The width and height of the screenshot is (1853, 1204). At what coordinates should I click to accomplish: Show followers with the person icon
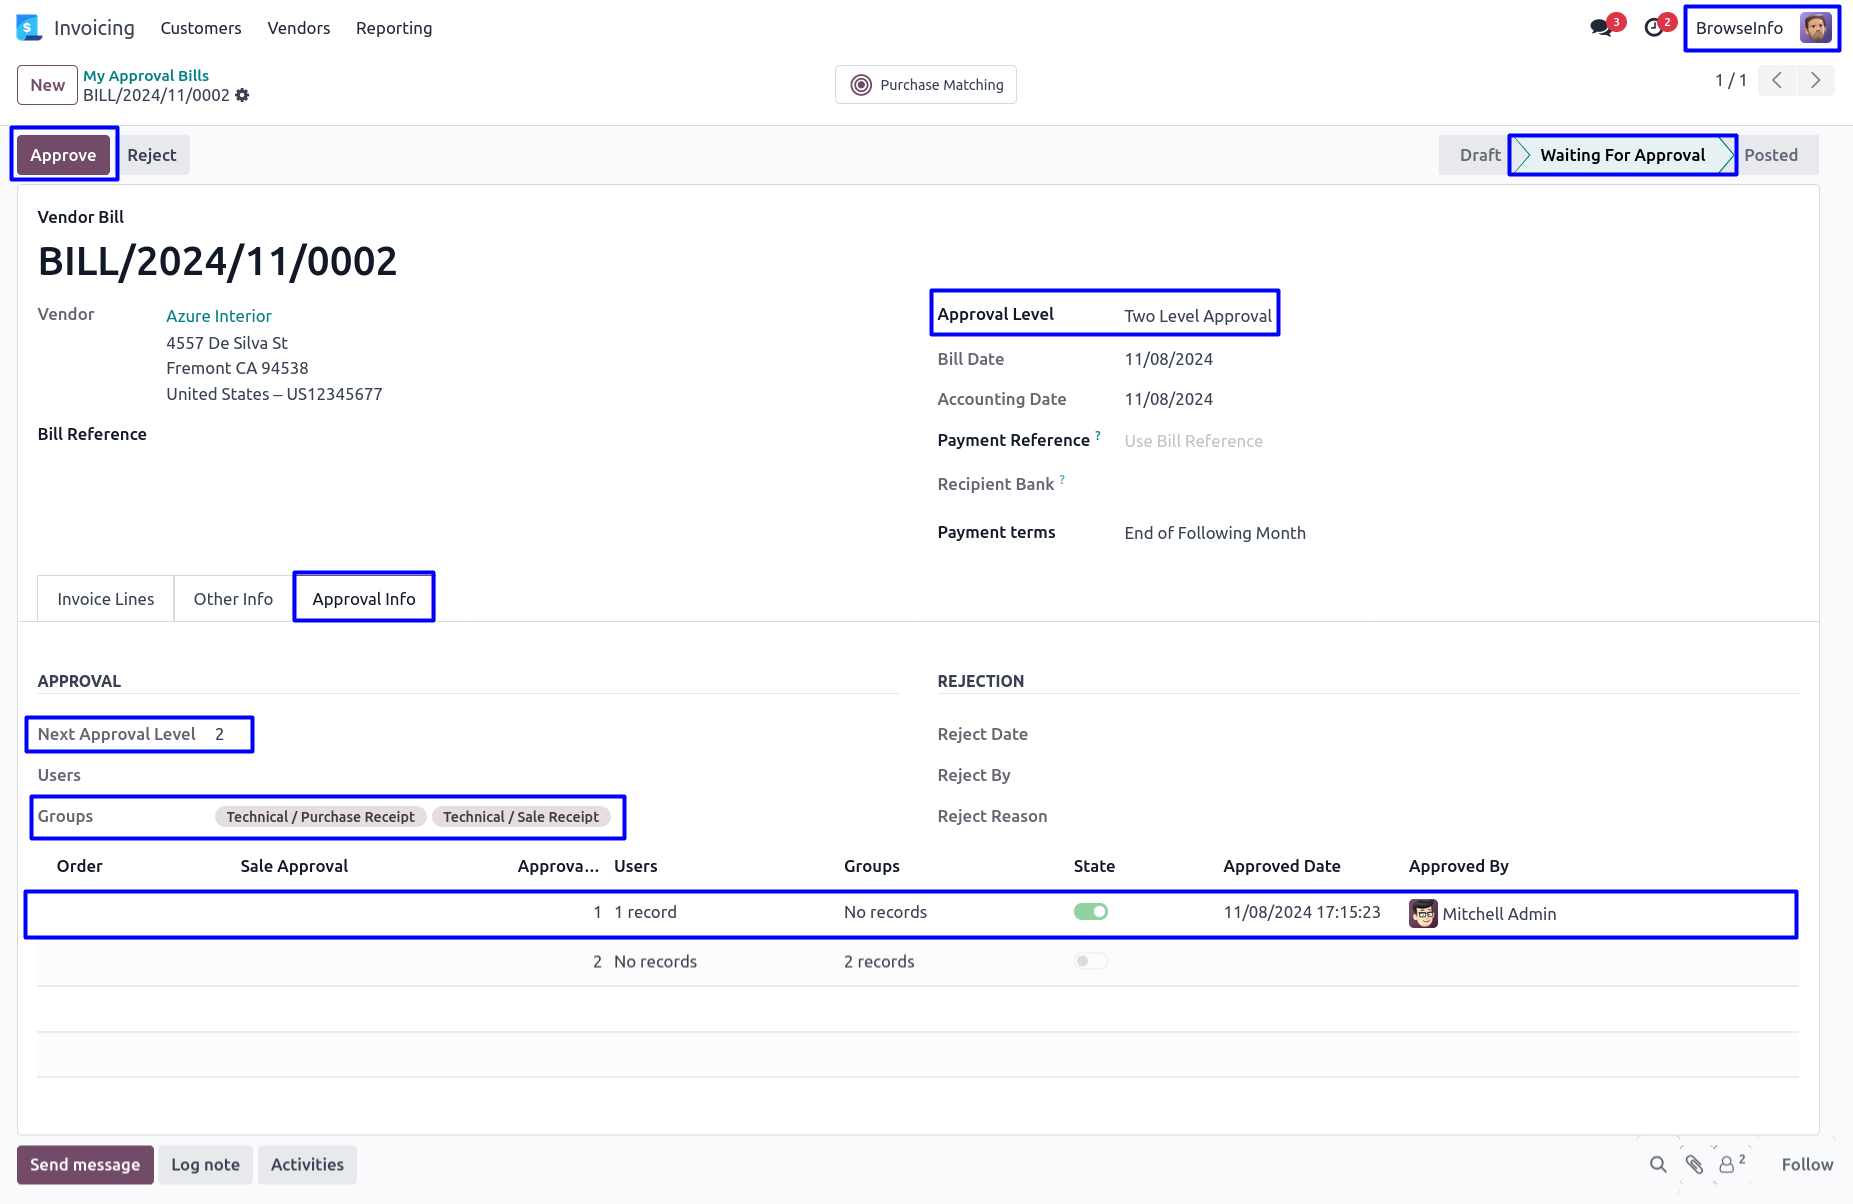pos(1728,1165)
